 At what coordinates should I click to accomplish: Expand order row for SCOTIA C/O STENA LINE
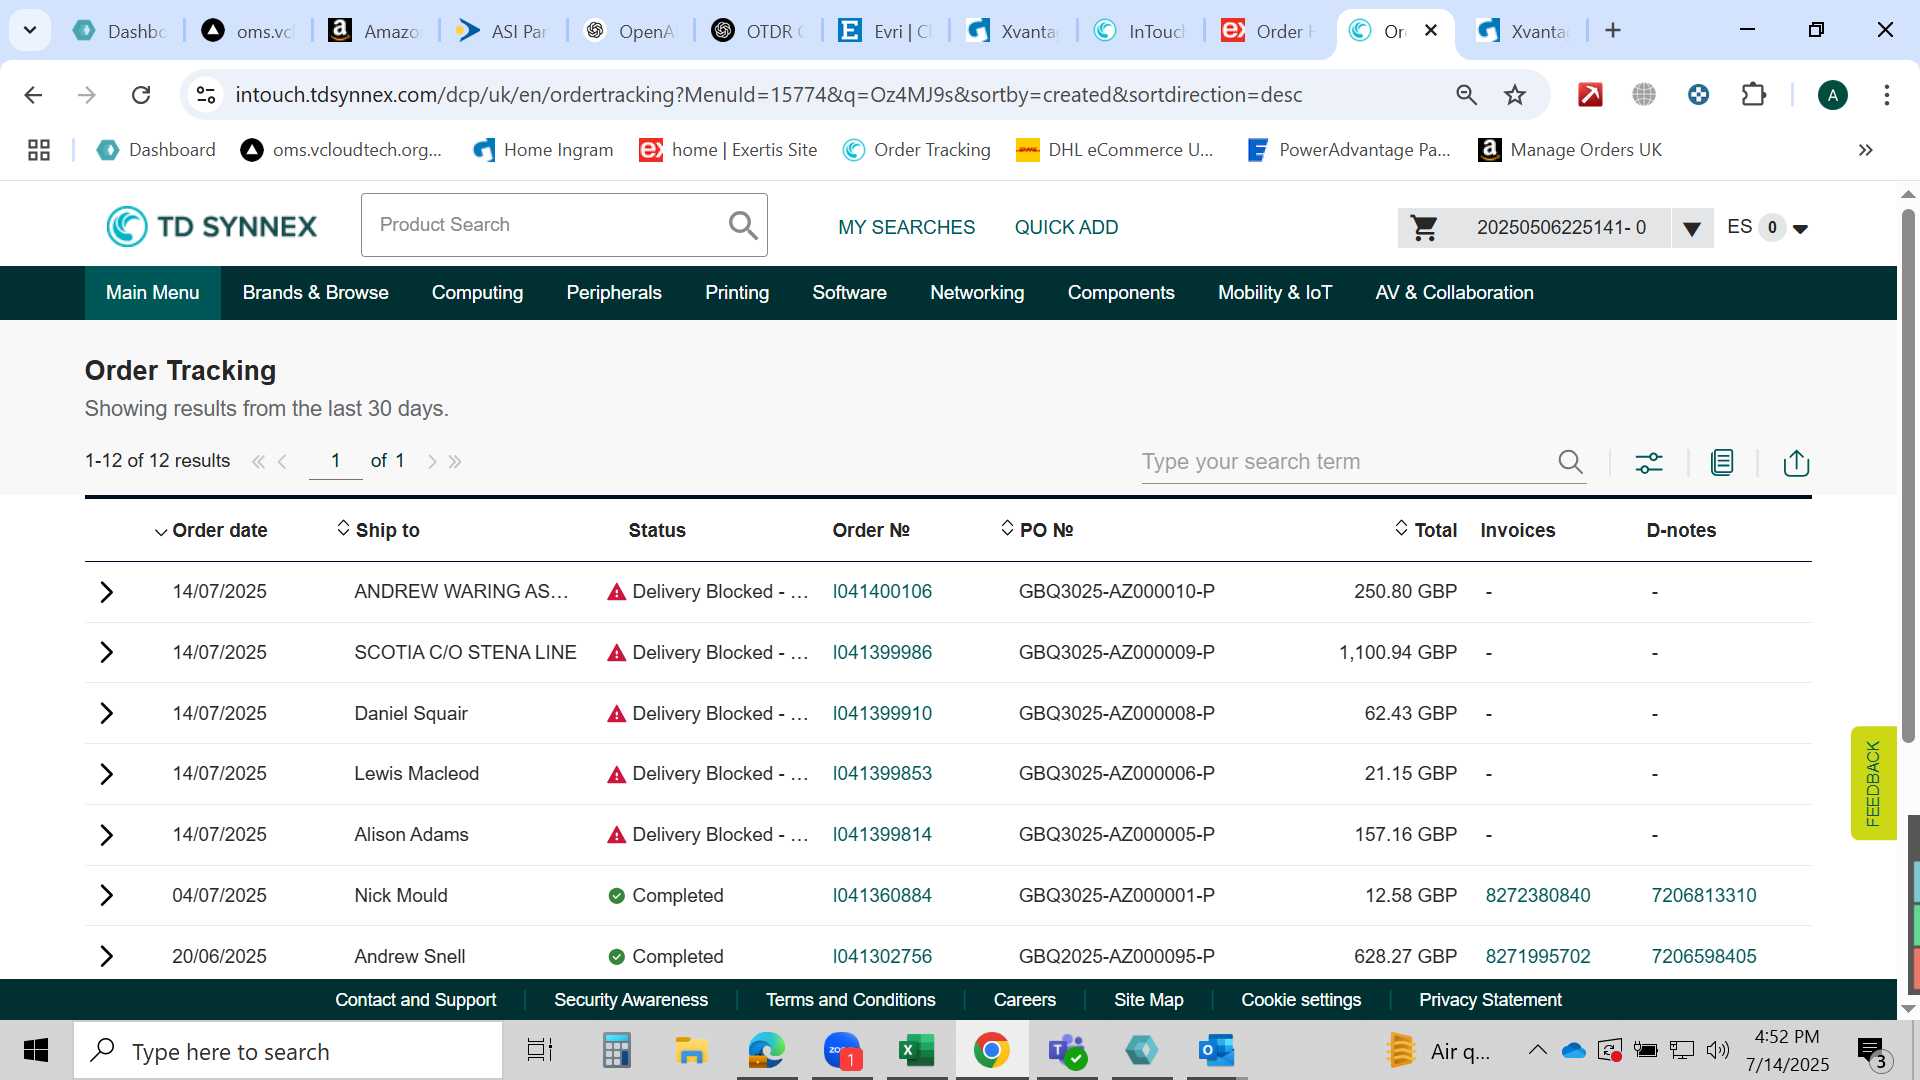click(107, 653)
